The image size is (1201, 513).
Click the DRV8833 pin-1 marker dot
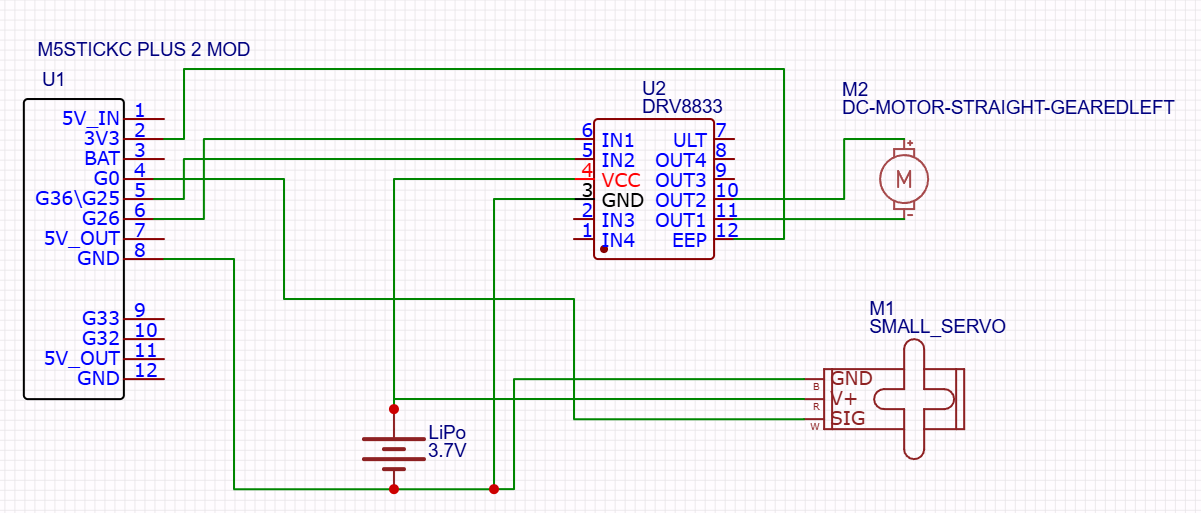tap(604, 248)
